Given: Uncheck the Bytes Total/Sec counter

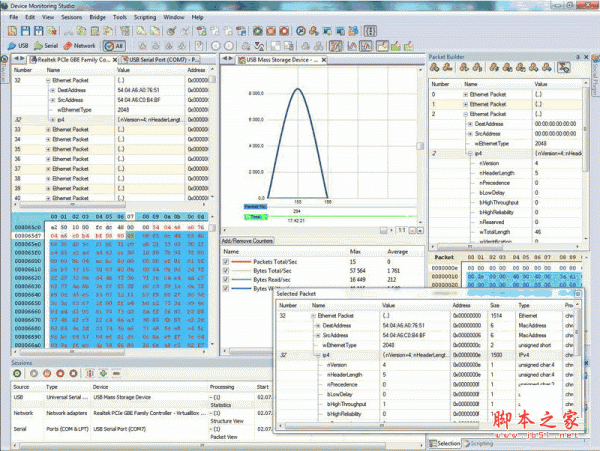Looking at the screenshot, I should pyautogui.click(x=225, y=271).
